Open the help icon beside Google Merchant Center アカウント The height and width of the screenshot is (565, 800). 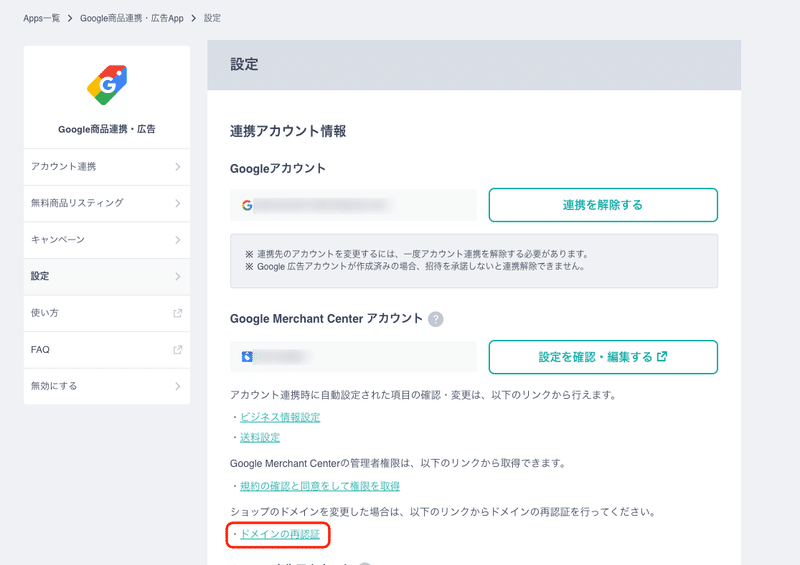(435, 319)
